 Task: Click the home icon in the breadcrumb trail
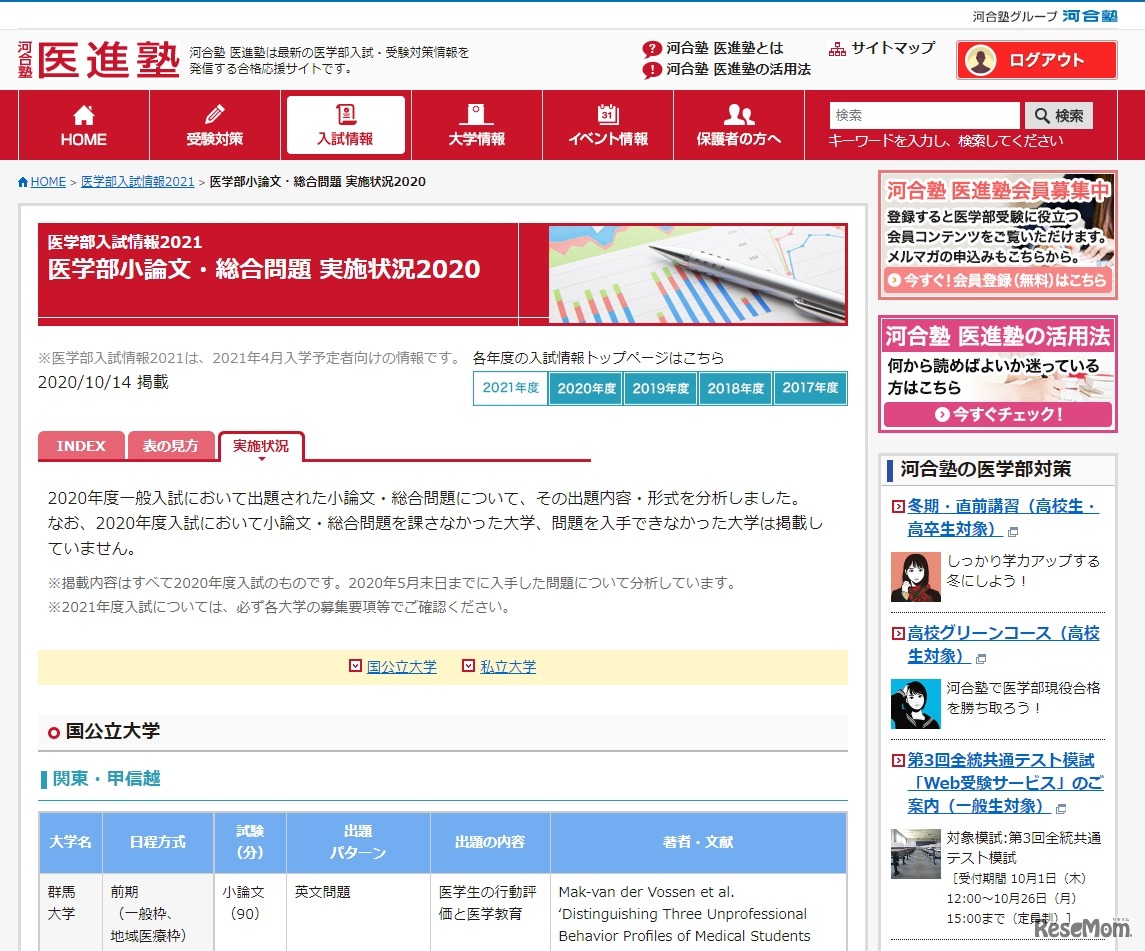click(23, 181)
